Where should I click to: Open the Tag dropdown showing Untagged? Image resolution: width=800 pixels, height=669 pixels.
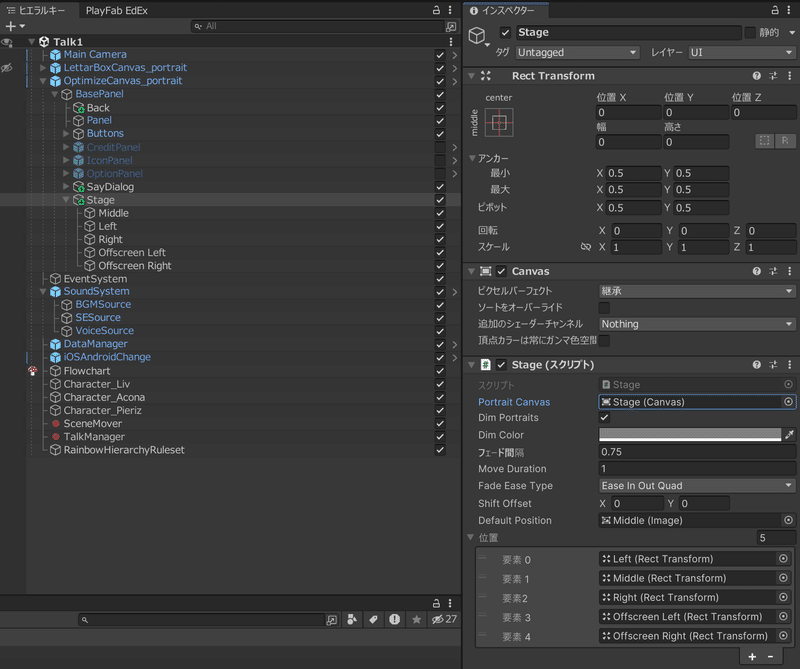(x=577, y=52)
